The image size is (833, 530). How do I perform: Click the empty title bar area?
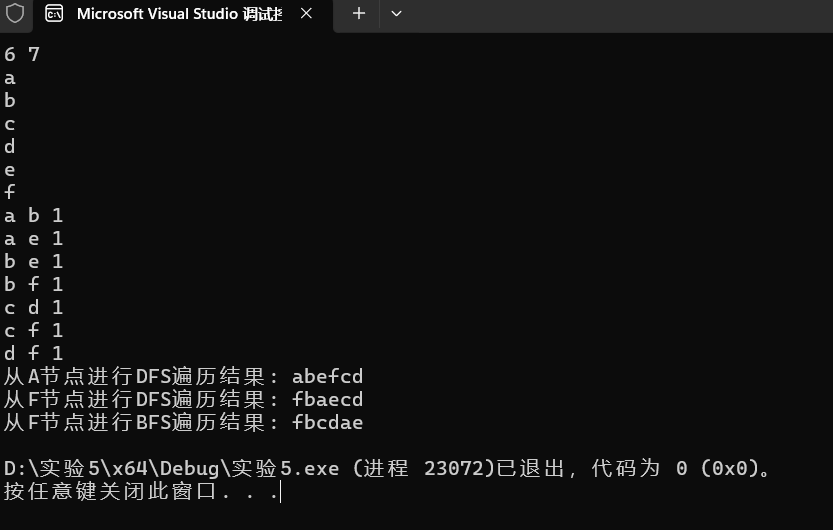pos(616,15)
